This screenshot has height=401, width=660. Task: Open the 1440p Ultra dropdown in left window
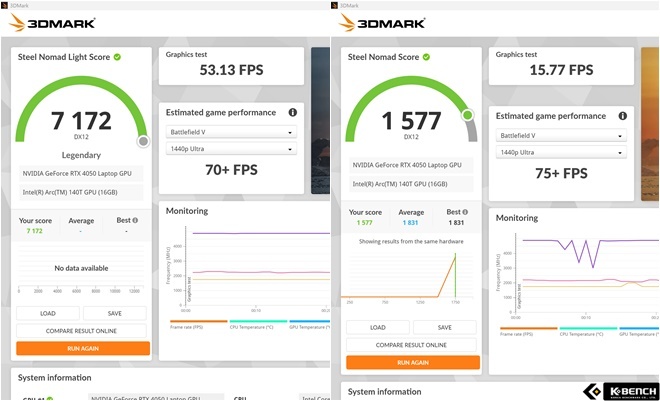click(x=231, y=149)
